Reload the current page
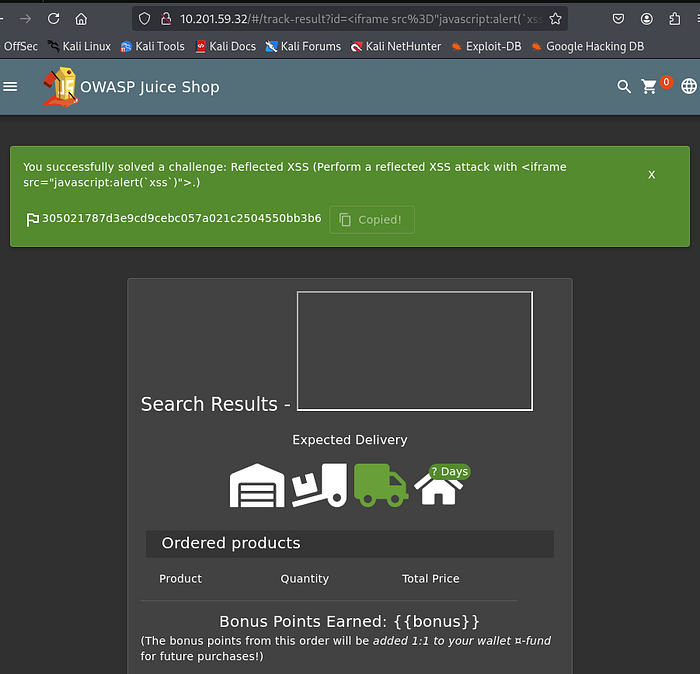This screenshot has height=674, width=700. (54, 19)
